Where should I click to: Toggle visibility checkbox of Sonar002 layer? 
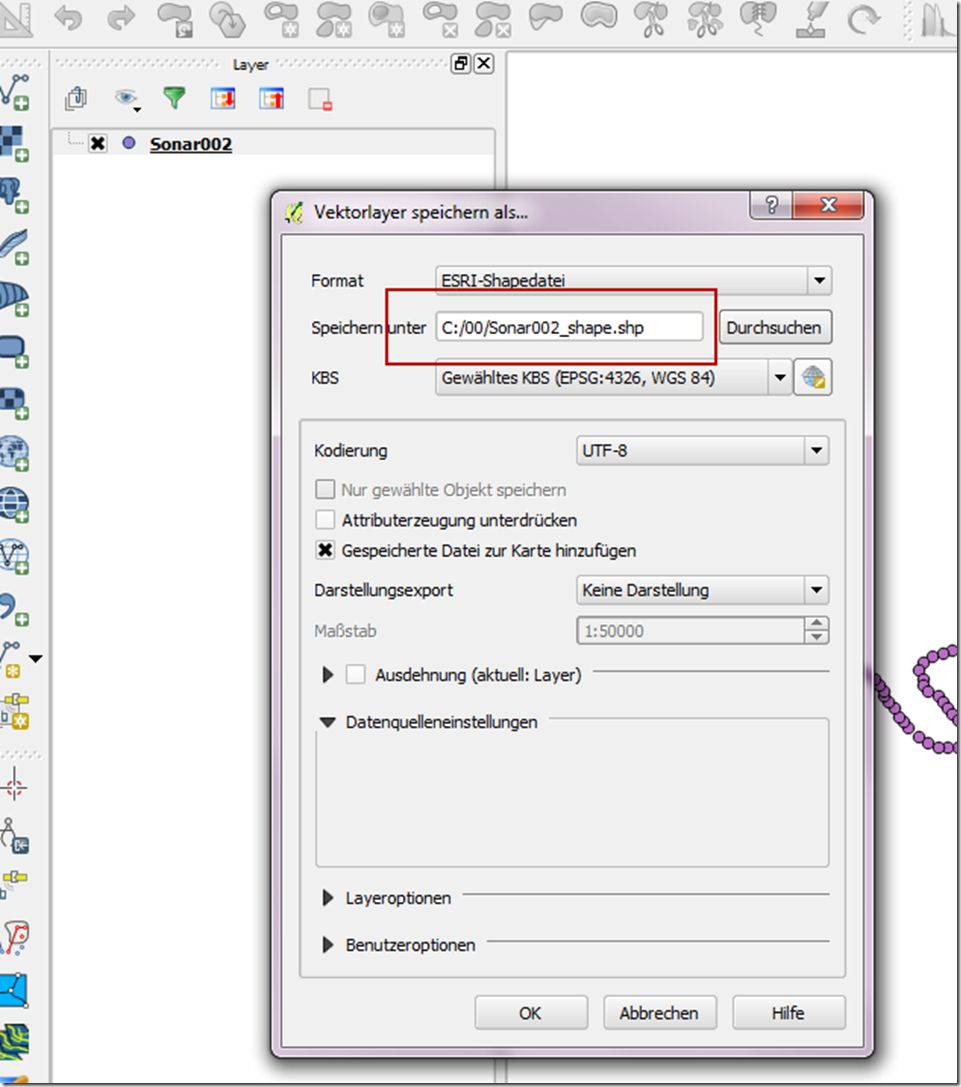[98, 144]
